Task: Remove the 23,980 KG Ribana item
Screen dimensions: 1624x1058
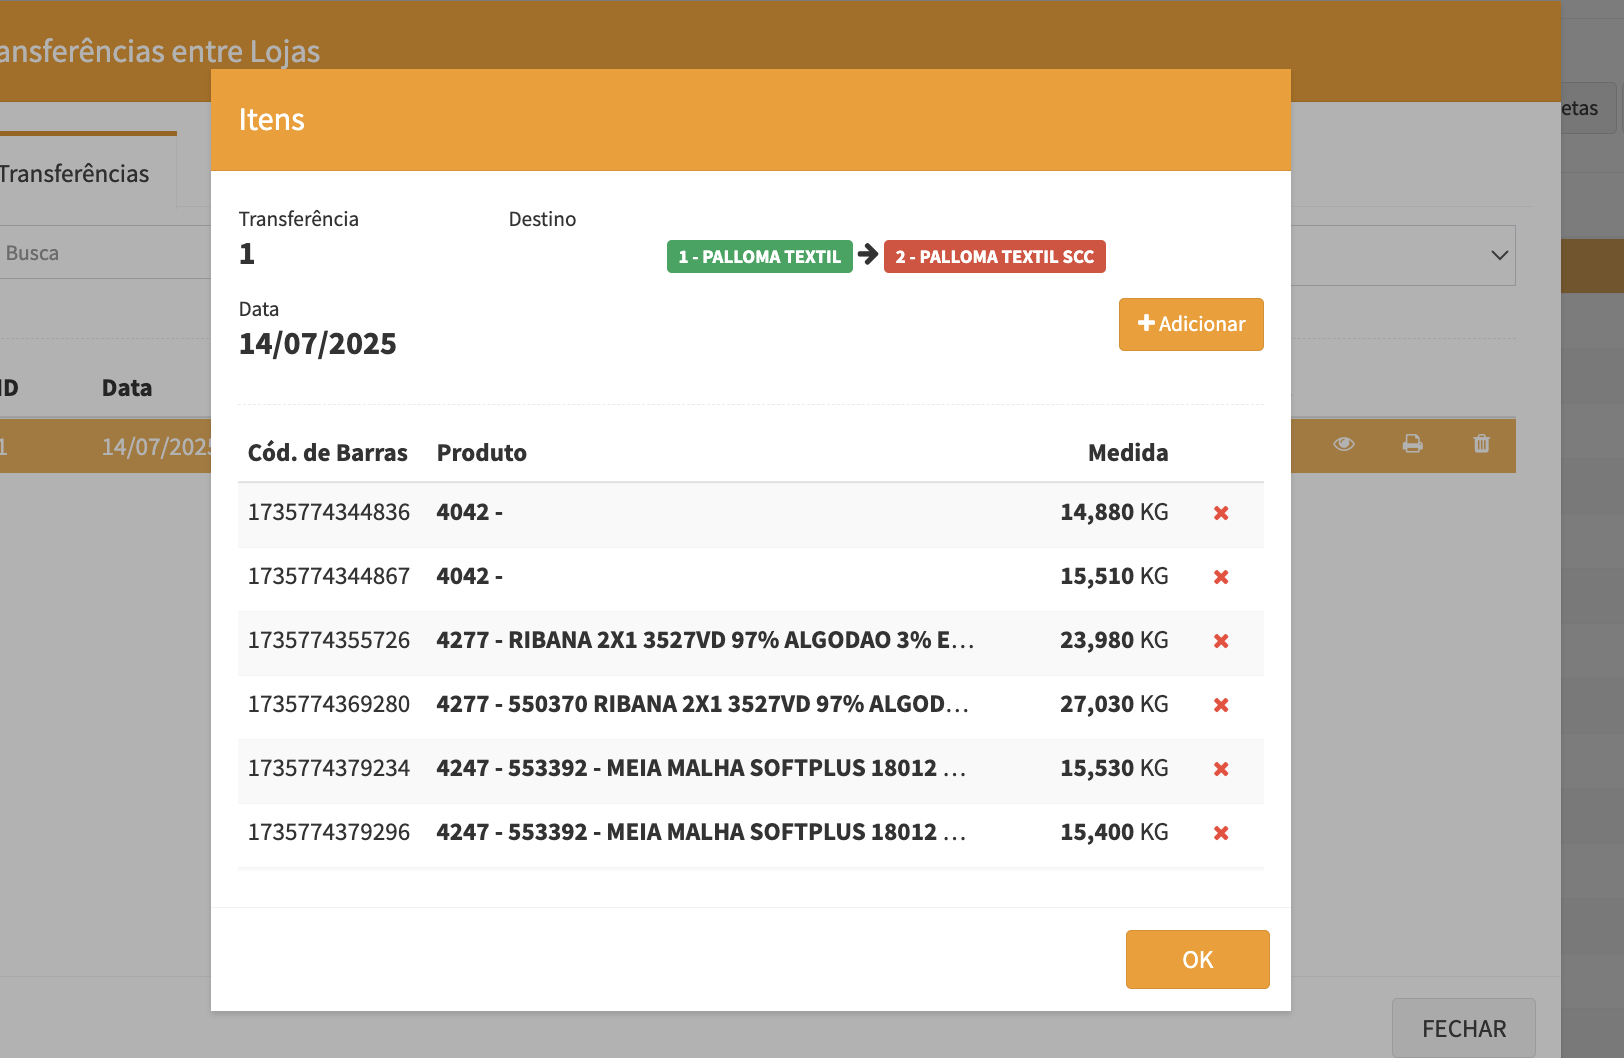Action: click(x=1221, y=641)
